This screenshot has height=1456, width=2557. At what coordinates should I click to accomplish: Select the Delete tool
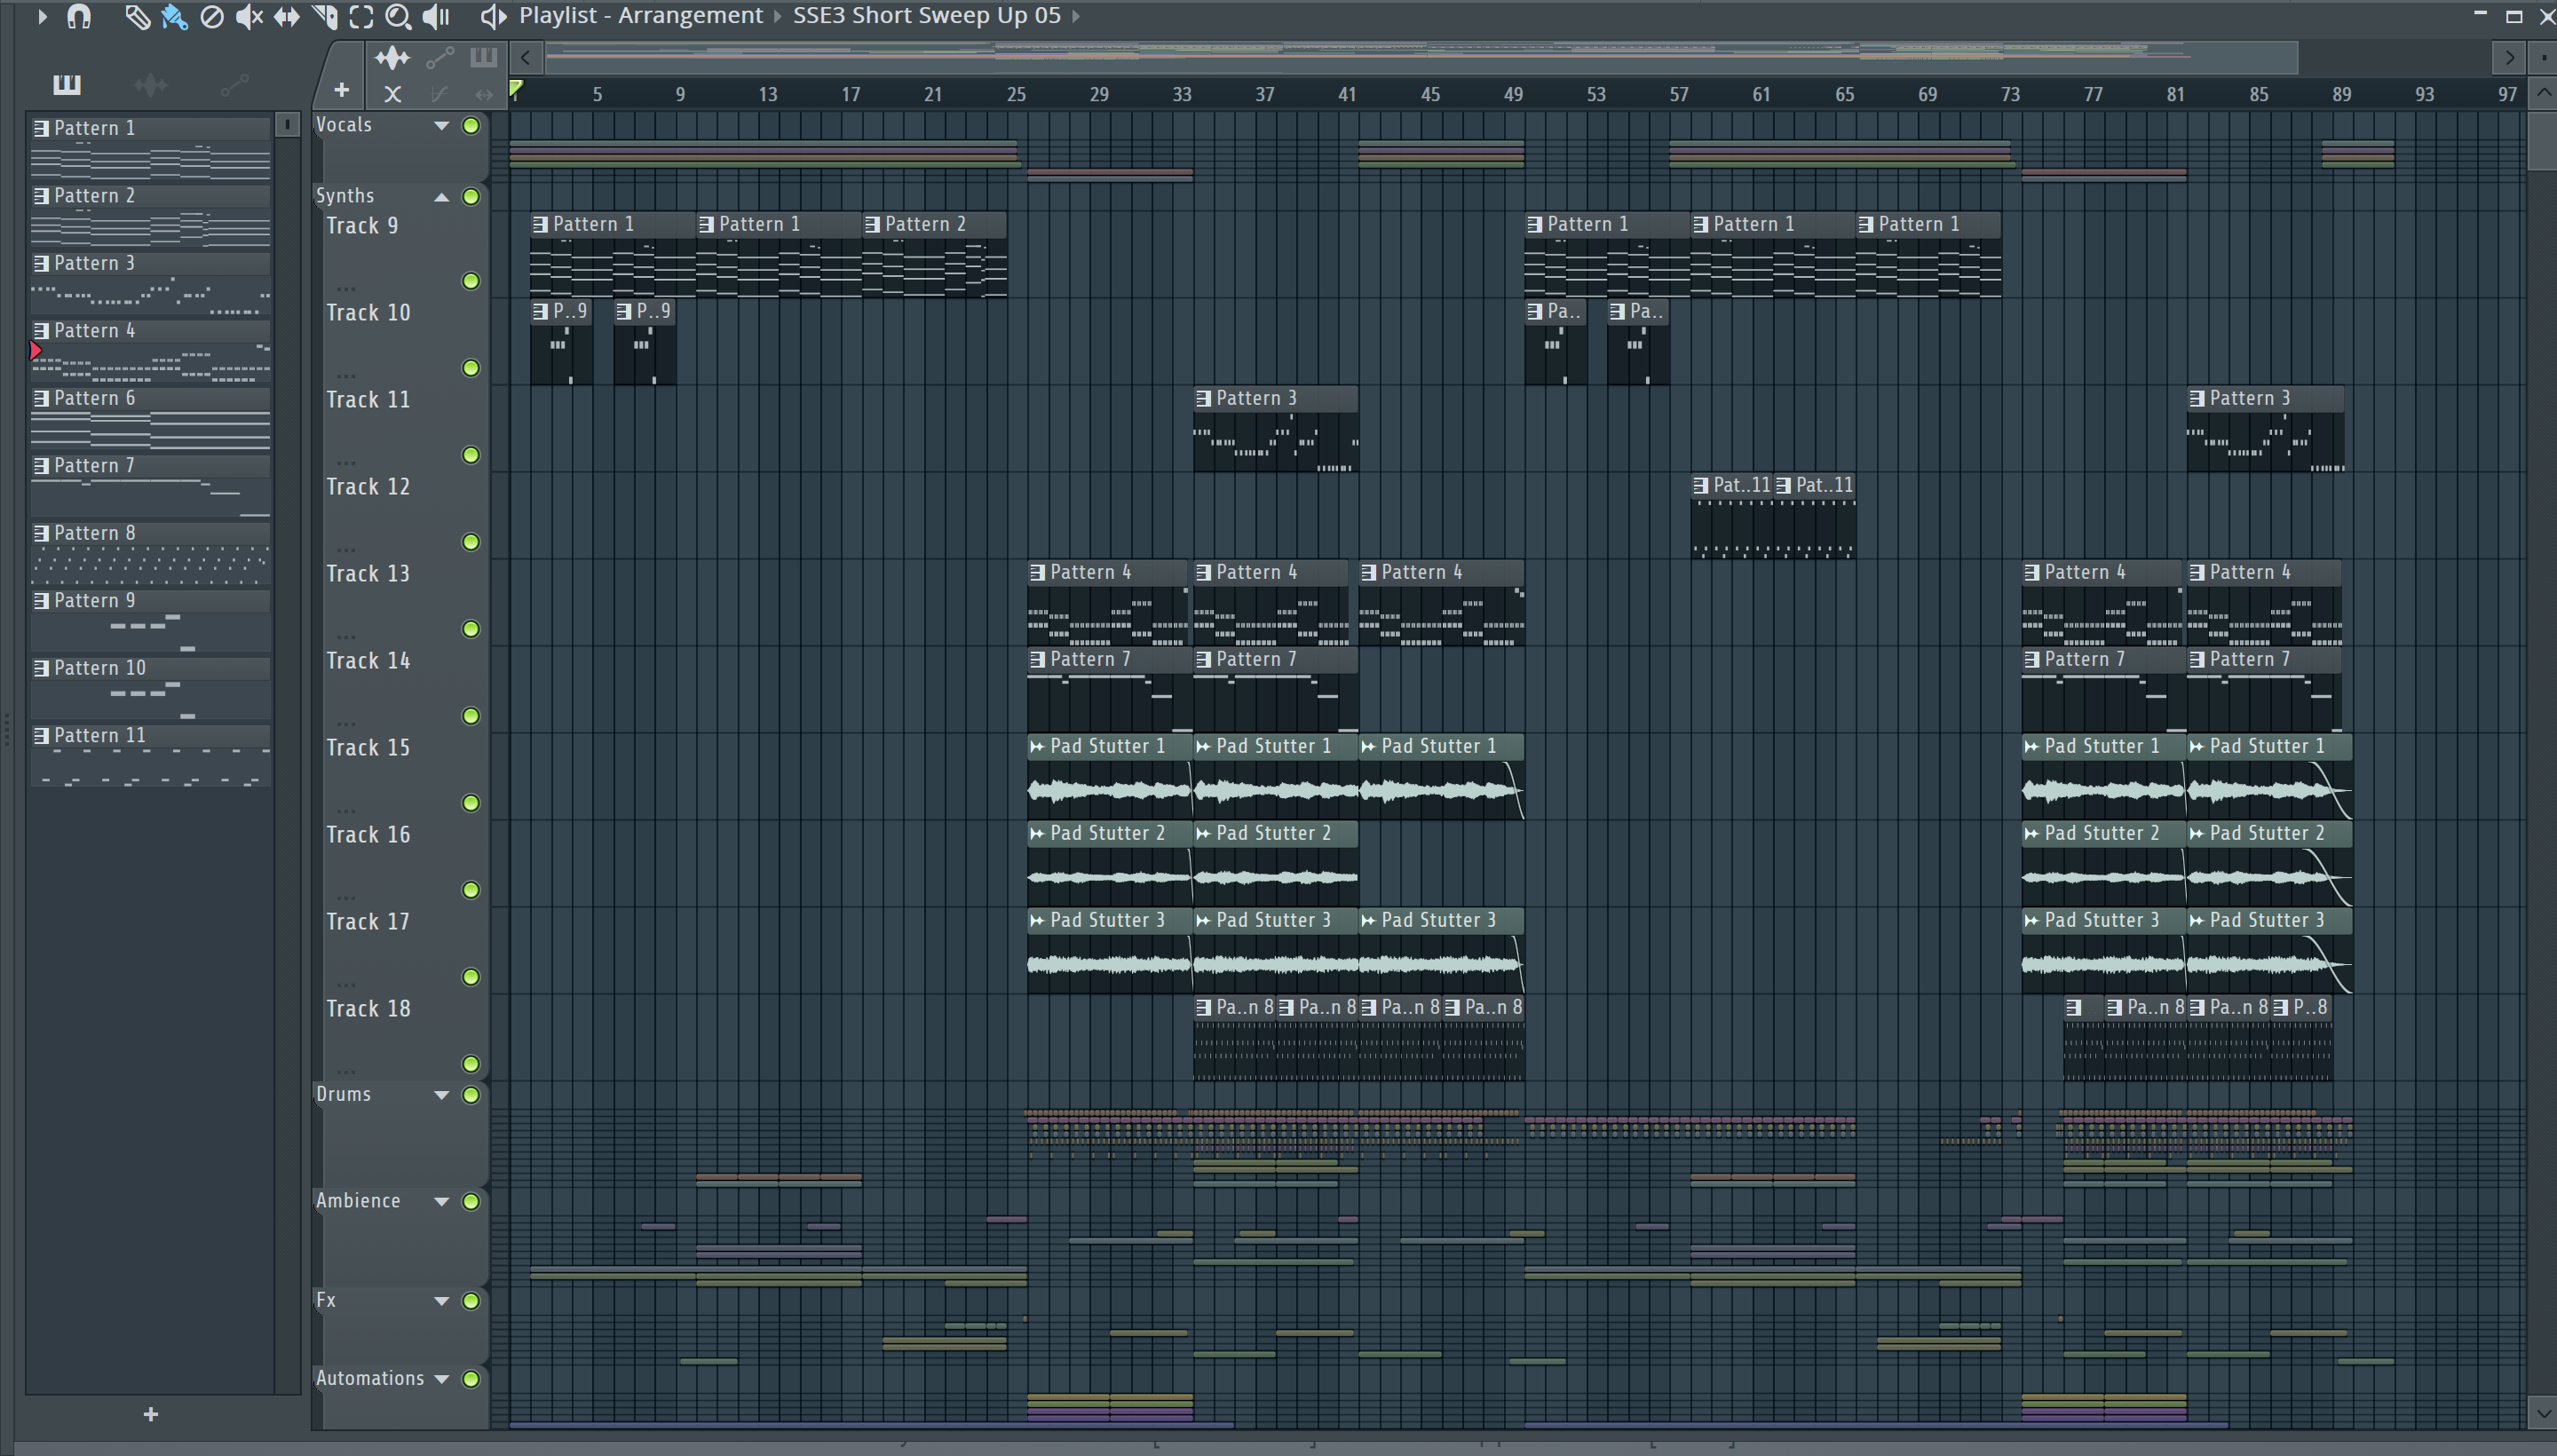(x=211, y=16)
